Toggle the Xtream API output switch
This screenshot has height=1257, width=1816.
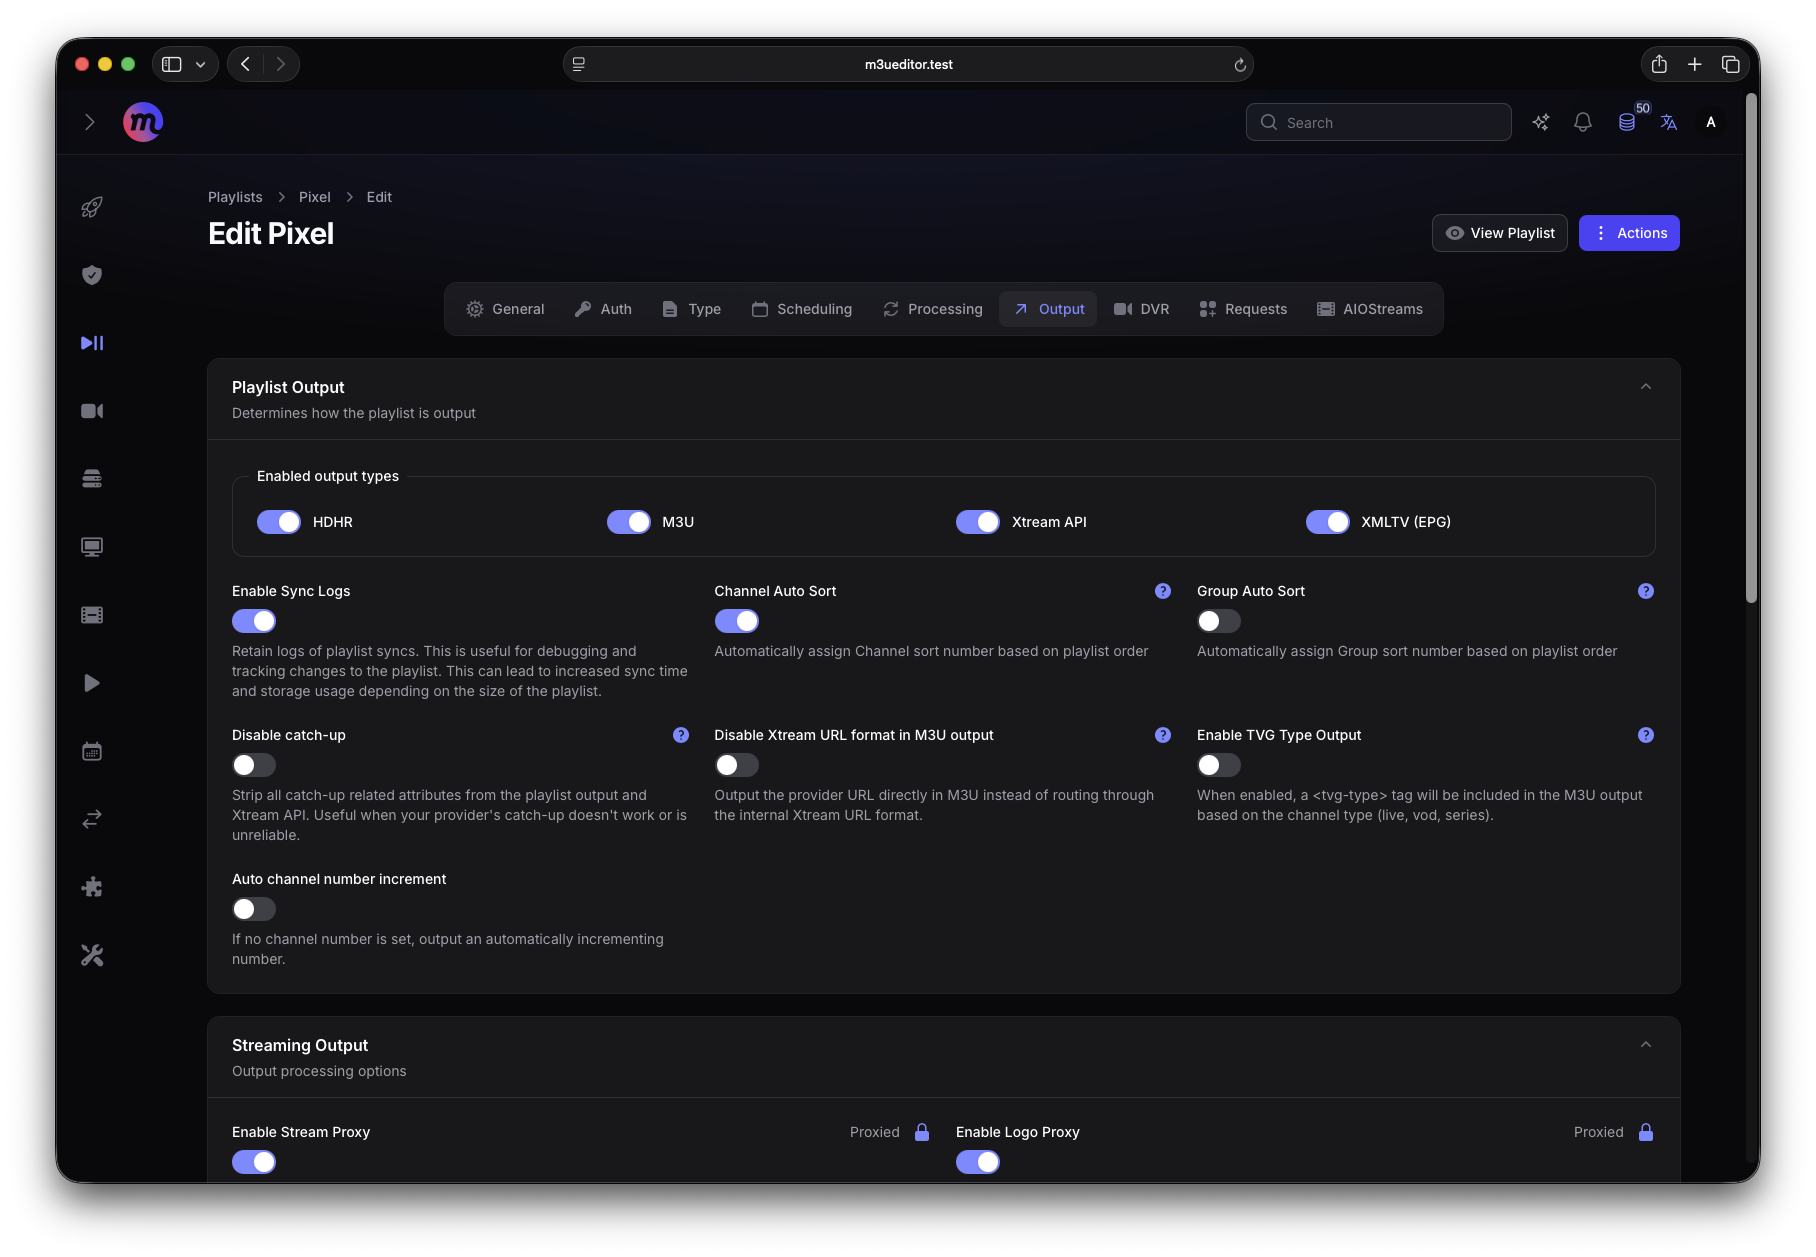[x=978, y=522]
